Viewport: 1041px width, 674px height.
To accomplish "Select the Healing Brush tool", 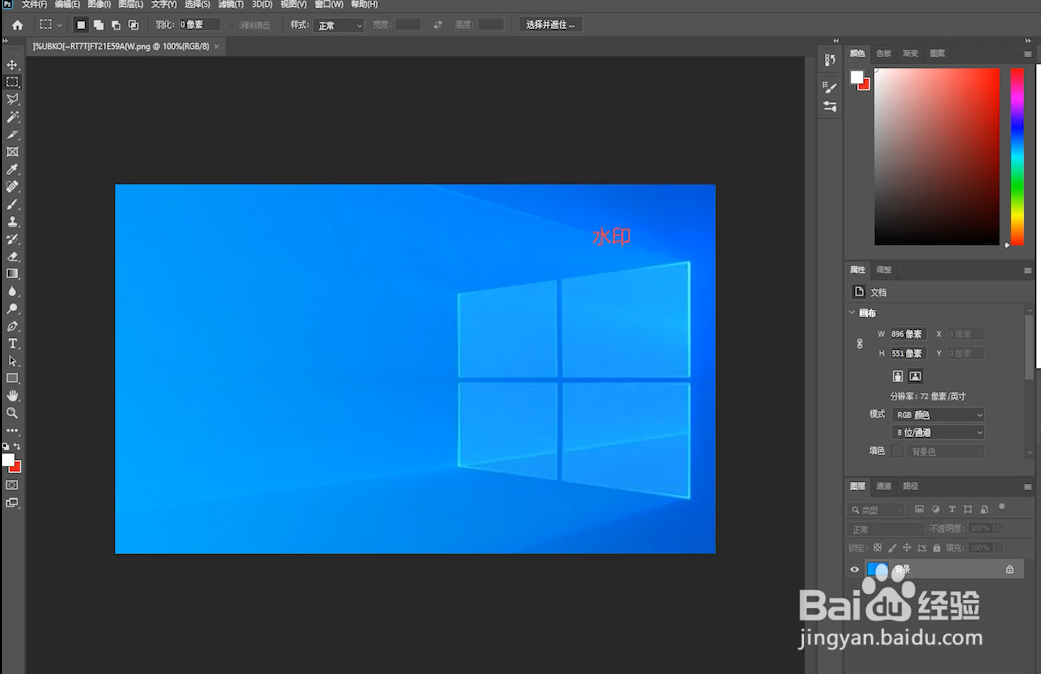I will pos(12,187).
